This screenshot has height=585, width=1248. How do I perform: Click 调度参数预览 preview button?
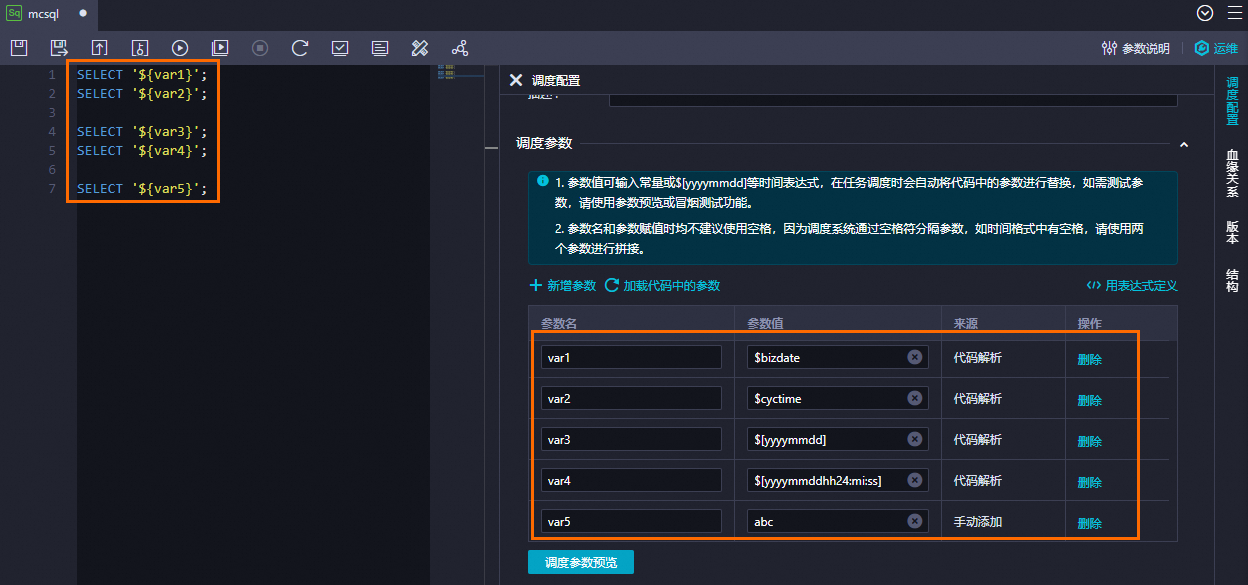pos(580,561)
